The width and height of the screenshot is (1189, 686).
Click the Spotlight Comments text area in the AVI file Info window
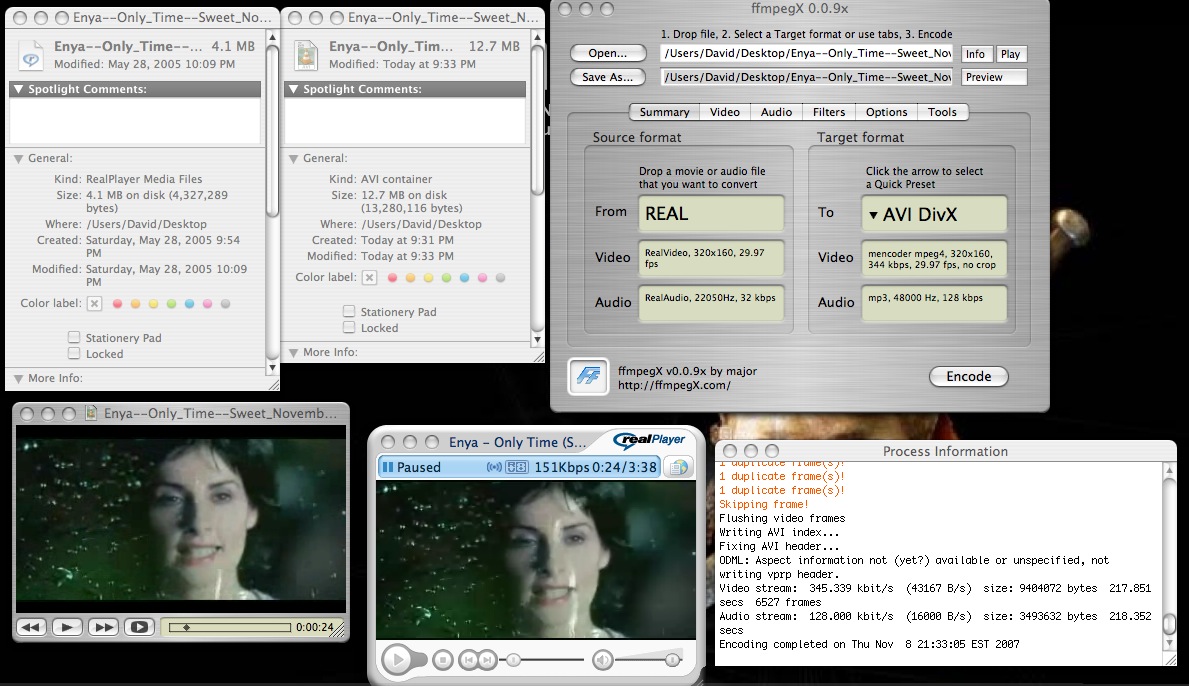[x=405, y=121]
